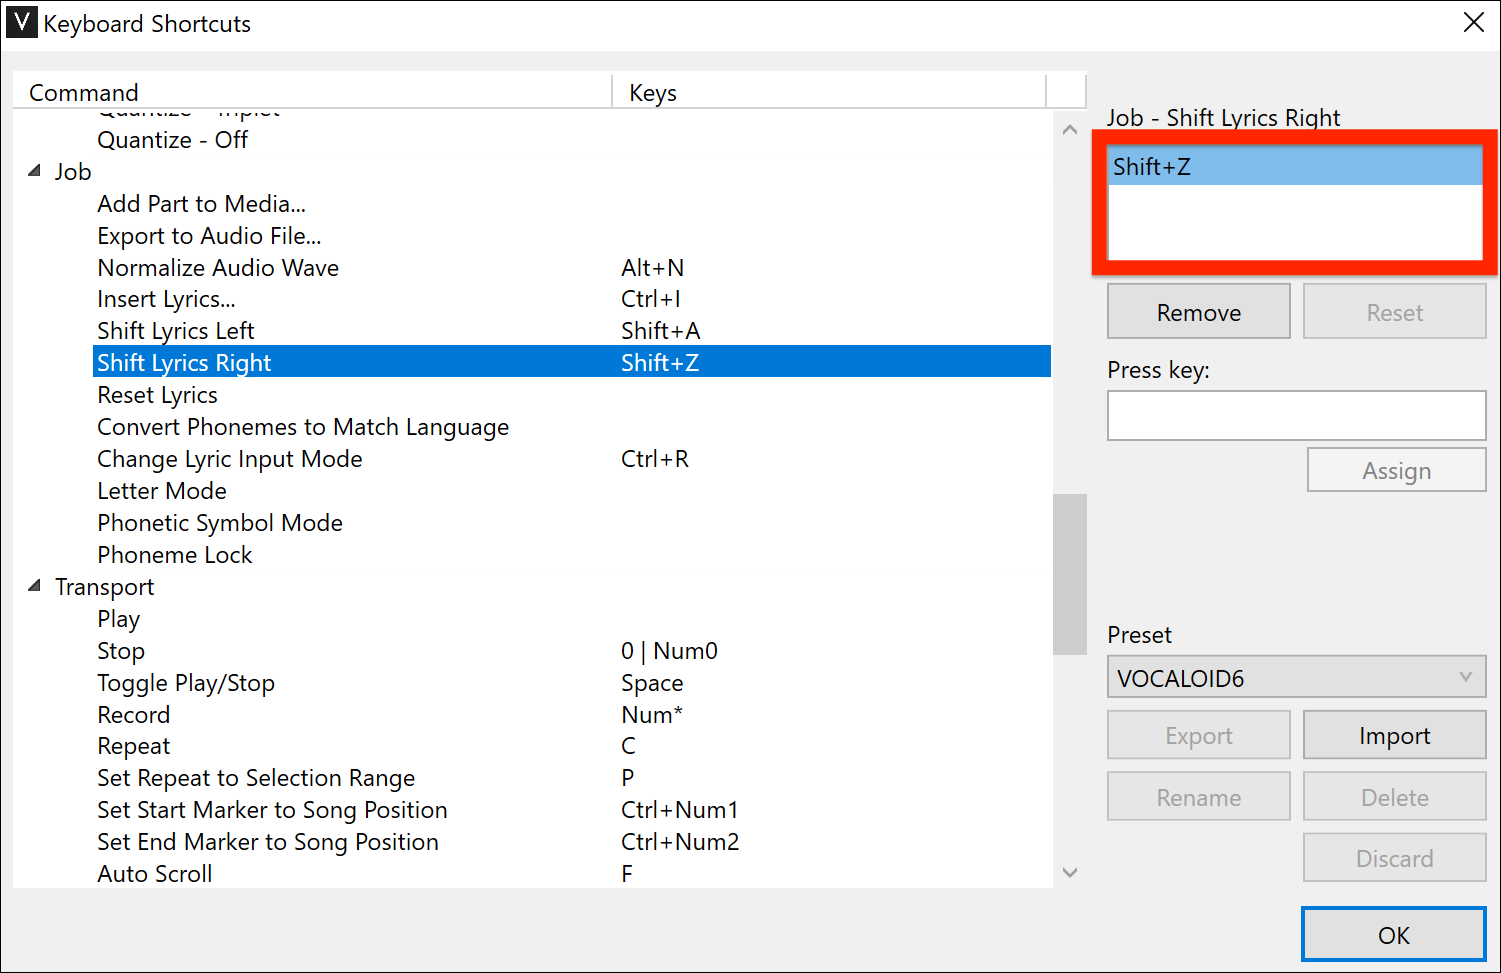Viewport: 1501px width, 973px height.
Task: Select the Toggle Play/Stop command
Action: [186, 682]
